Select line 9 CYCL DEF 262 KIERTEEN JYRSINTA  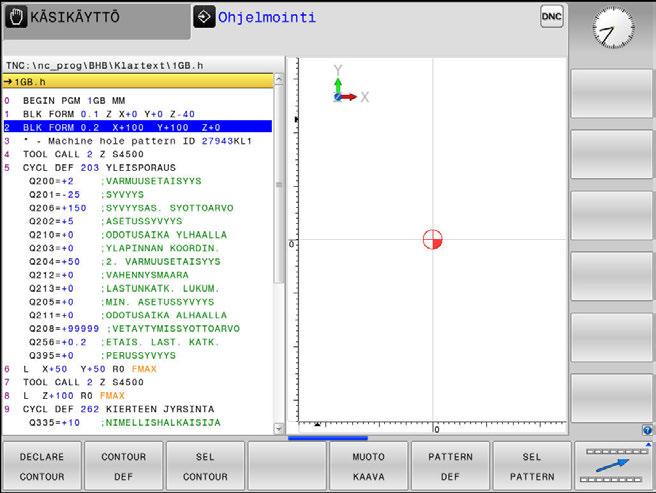tap(138, 408)
